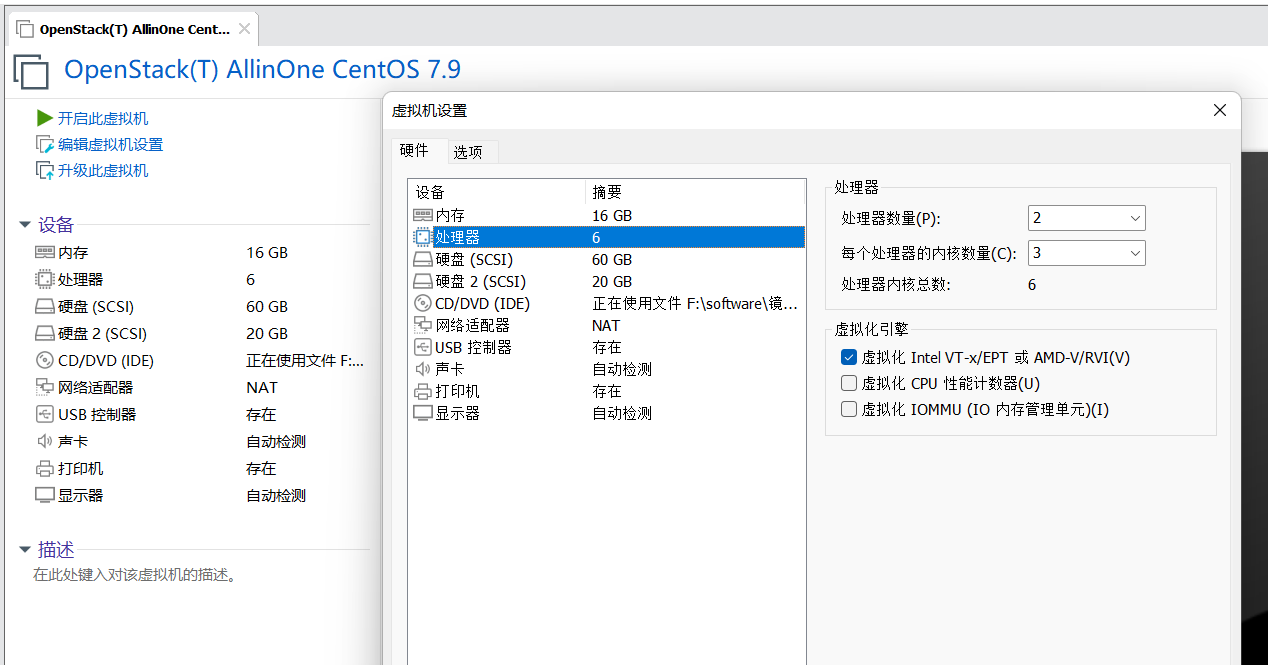The image size is (1268, 665).
Task: Click 网络适配器 icon in settings dialog
Action: click(x=422, y=326)
